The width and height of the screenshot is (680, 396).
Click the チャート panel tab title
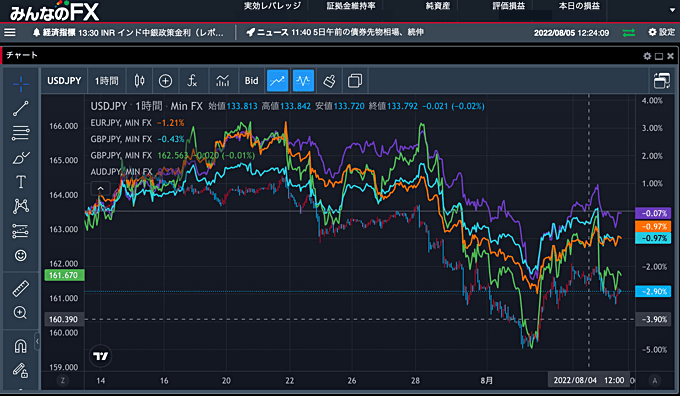coord(22,56)
